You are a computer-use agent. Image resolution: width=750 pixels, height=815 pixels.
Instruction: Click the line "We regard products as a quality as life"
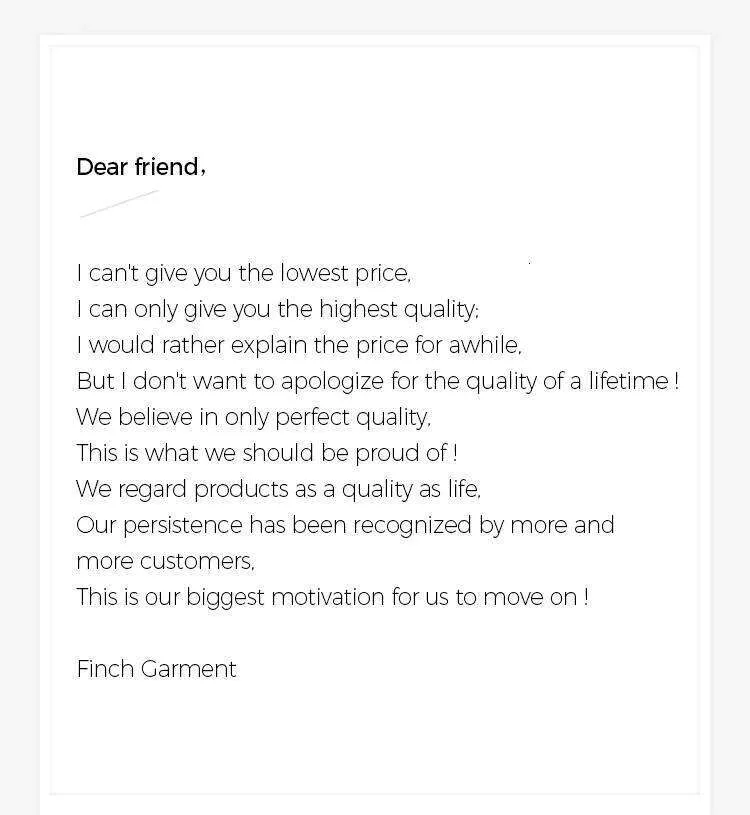tap(278, 489)
